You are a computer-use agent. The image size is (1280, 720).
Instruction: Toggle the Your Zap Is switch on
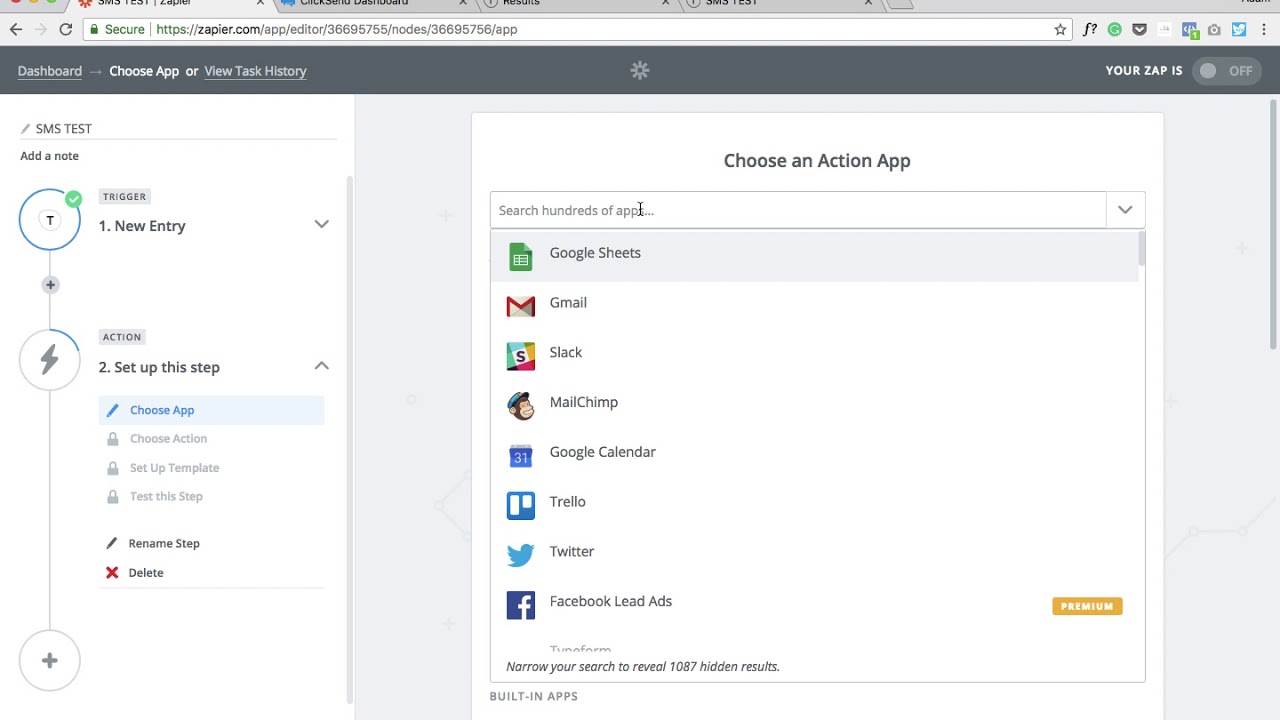[1226, 71]
